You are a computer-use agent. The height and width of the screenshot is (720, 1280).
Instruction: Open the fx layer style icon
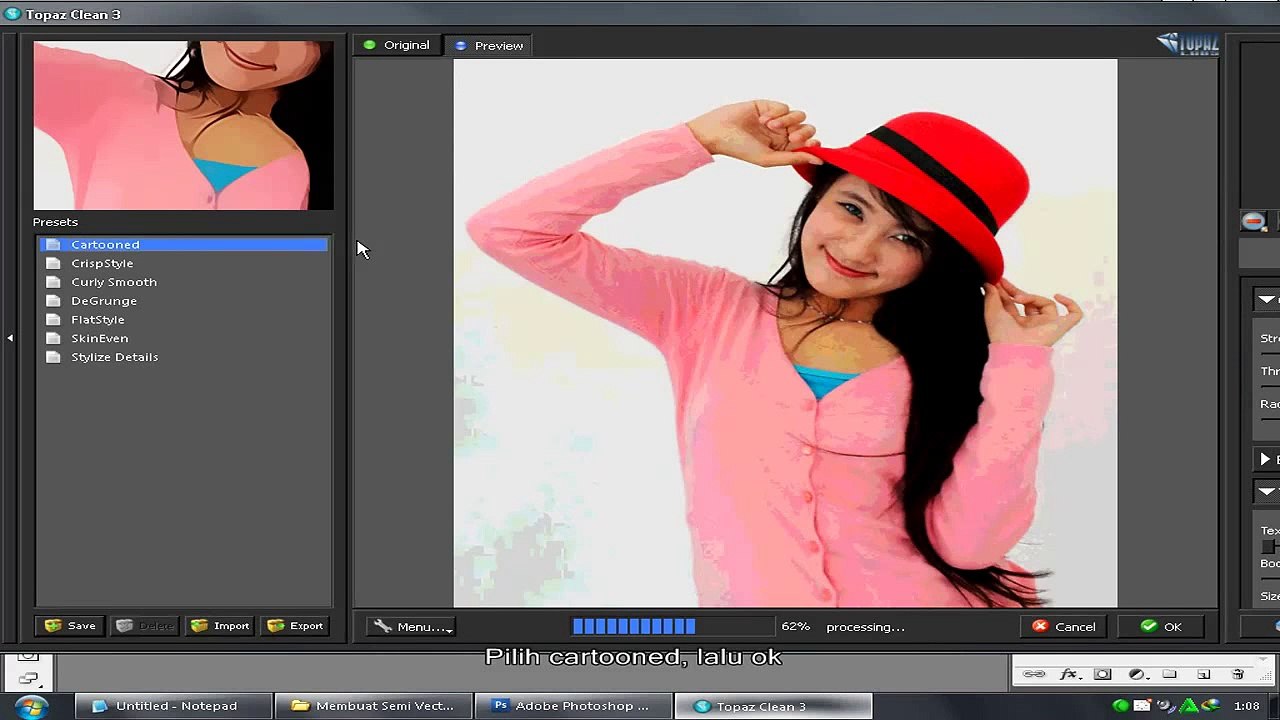[1068, 674]
